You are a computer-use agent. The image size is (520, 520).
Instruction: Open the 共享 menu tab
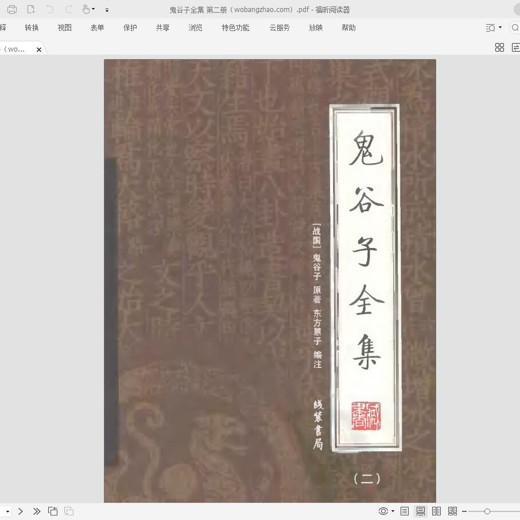click(163, 28)
